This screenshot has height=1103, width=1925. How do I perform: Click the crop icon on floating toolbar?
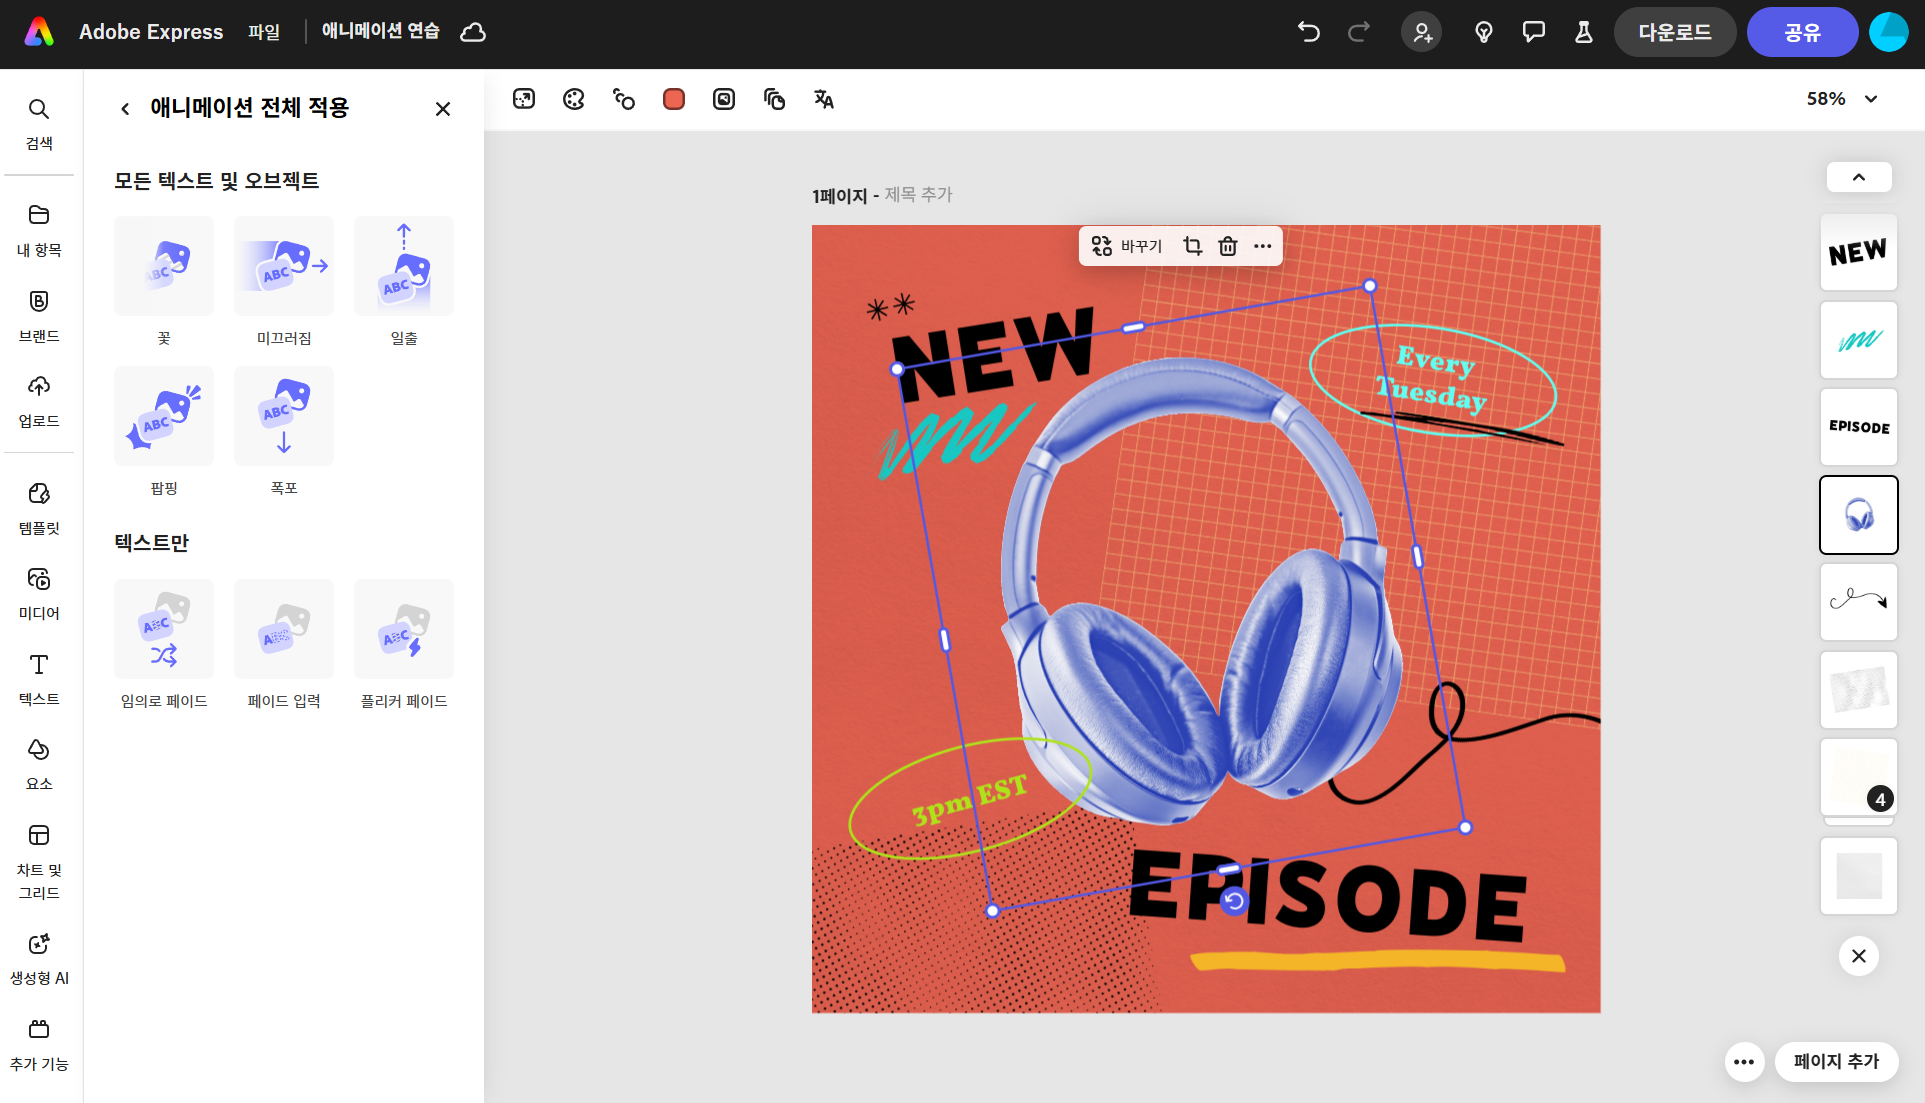click(1192, 246)
